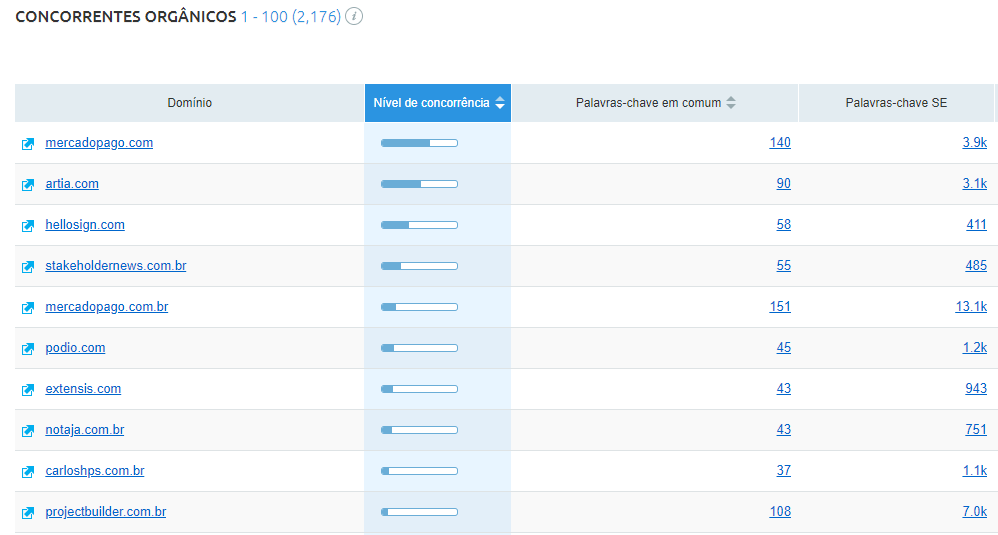This screenshot has width=998, height=535.
Task: Click the info icon beside Concorrentes Orgânicos
Action: 354,17
